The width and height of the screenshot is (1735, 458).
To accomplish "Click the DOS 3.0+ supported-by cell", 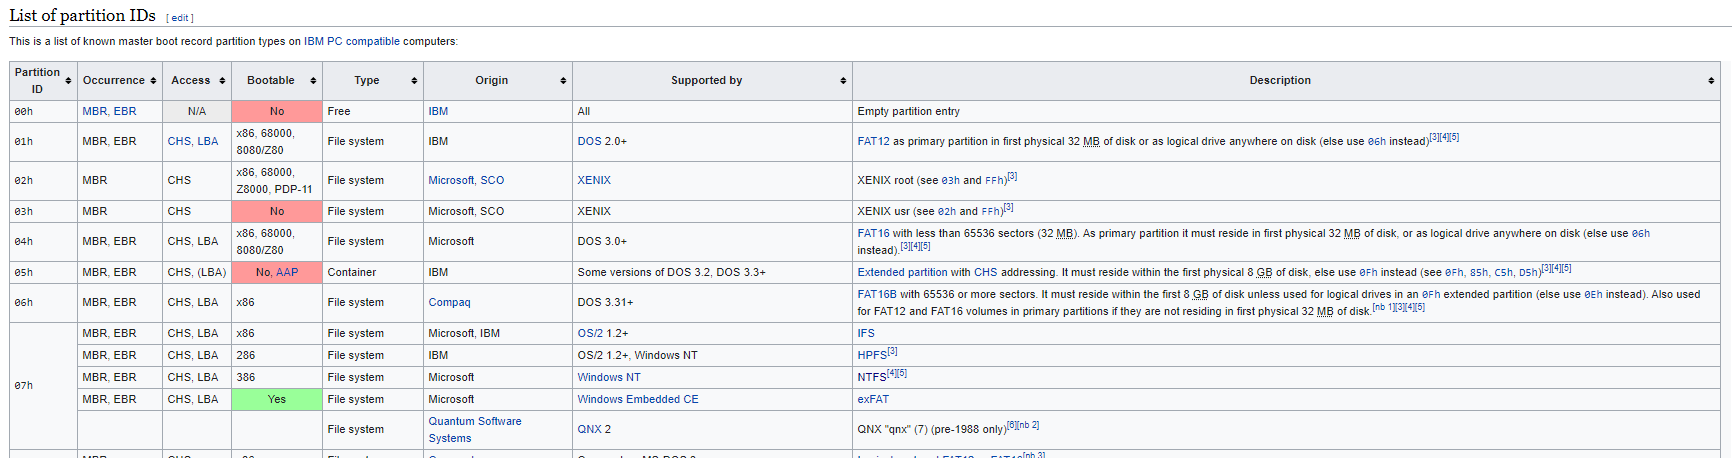I will 712,241.
